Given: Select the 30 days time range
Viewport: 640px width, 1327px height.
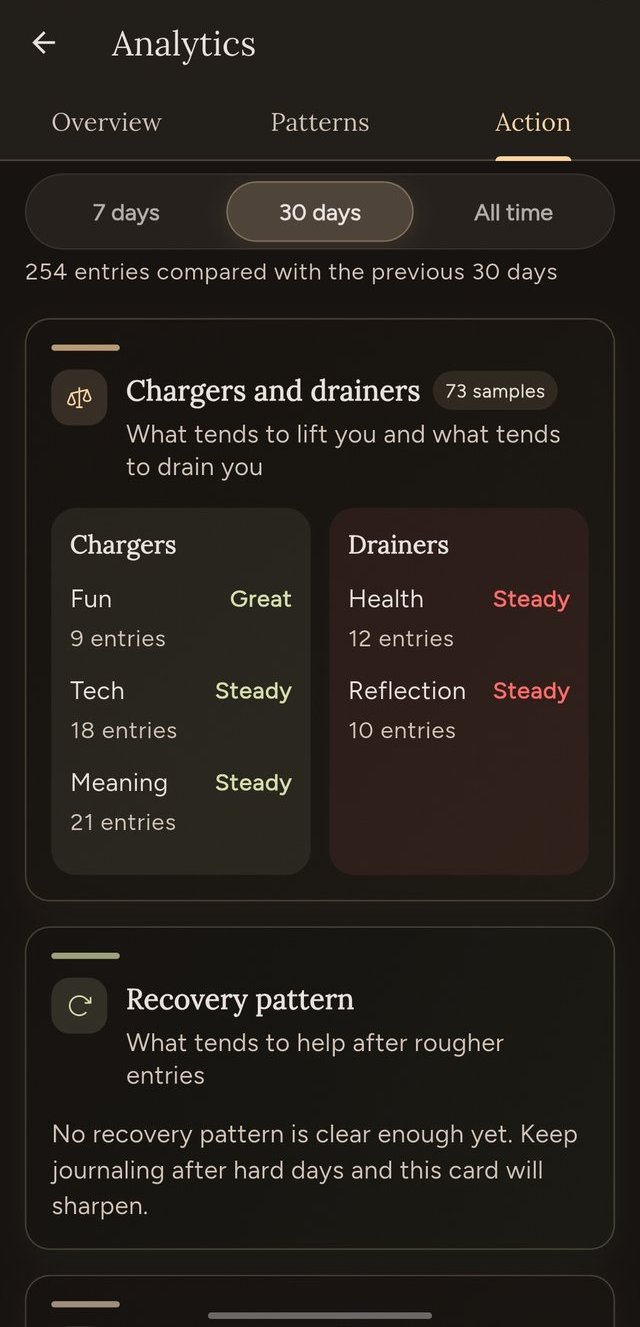Looking at the screenshot, I should point(319,212).
